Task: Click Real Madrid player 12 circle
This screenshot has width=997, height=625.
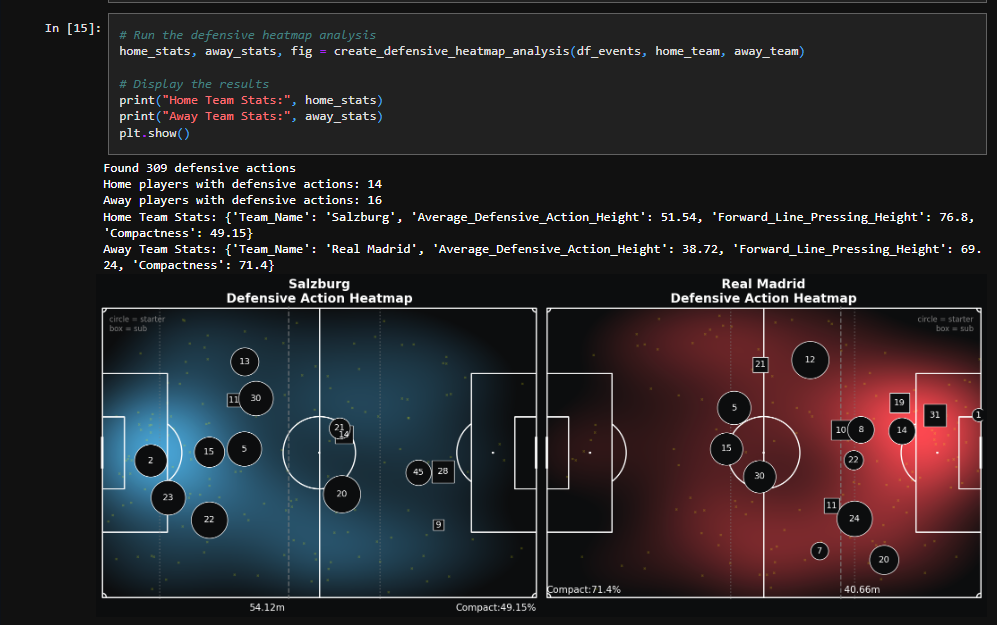Action: coord(810,360)
